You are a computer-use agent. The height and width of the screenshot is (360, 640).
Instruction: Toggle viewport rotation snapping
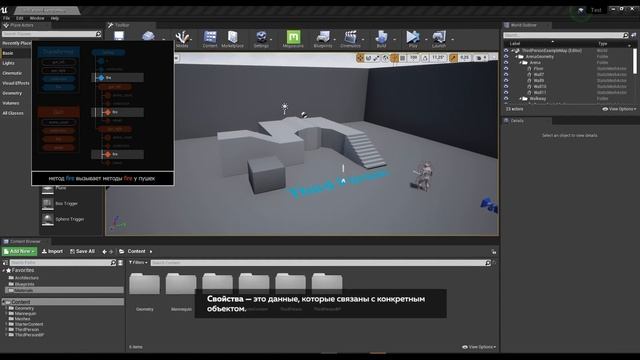[424, 58]
